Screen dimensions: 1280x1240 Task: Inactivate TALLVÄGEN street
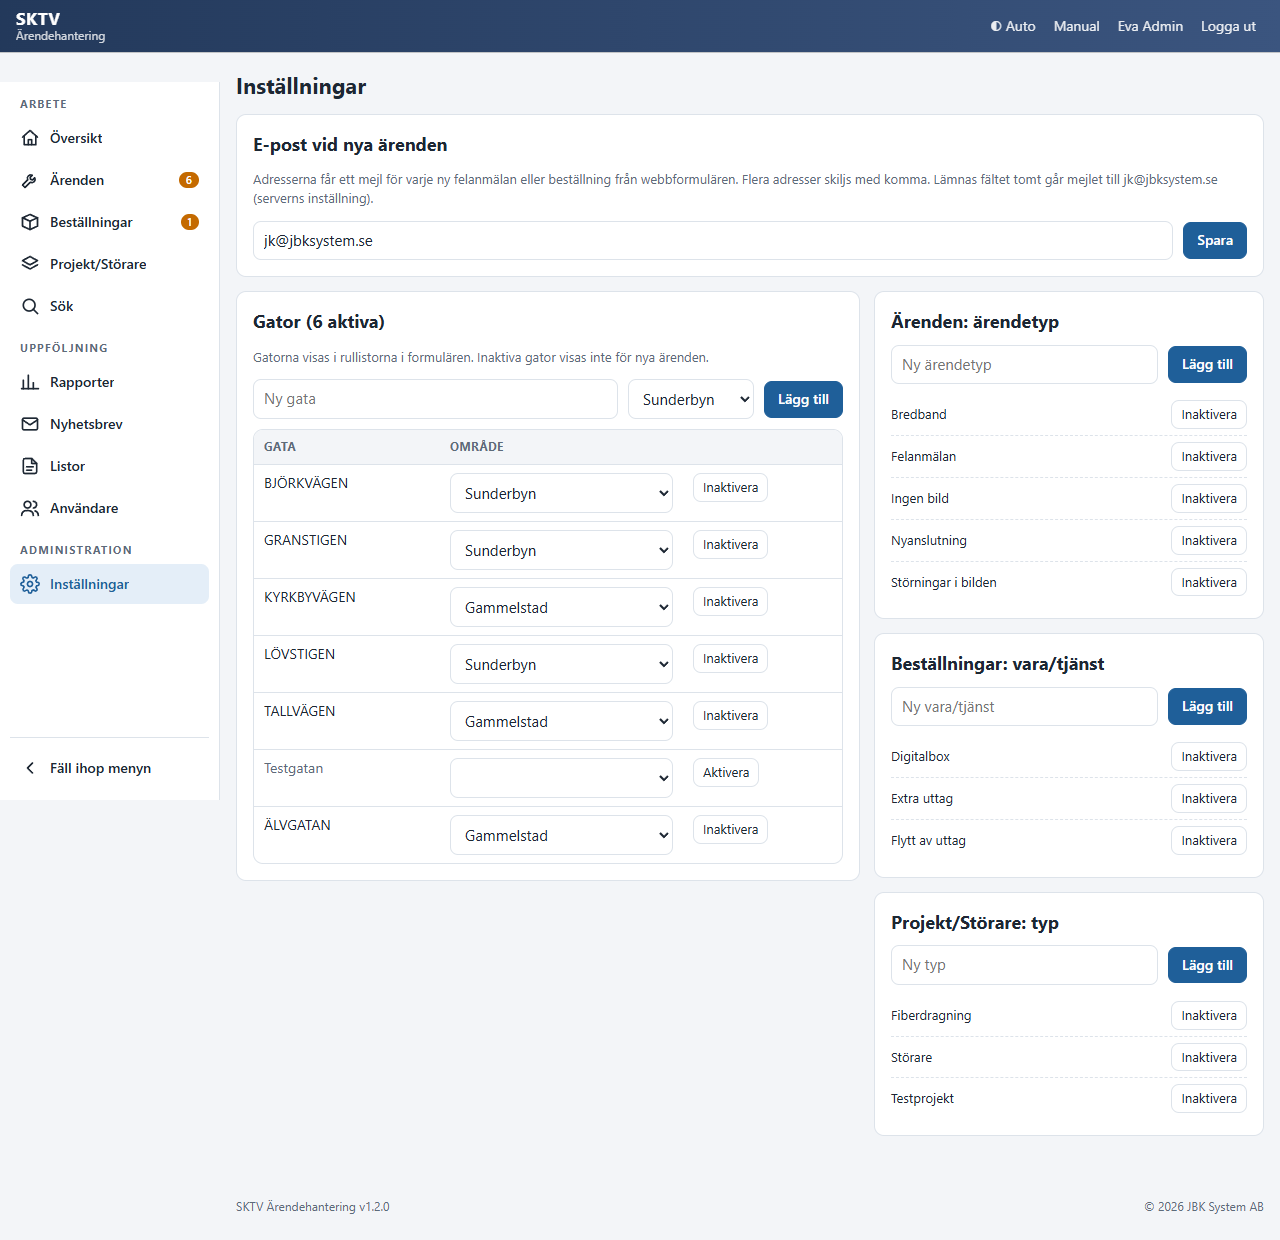click(x=730, y=716)
